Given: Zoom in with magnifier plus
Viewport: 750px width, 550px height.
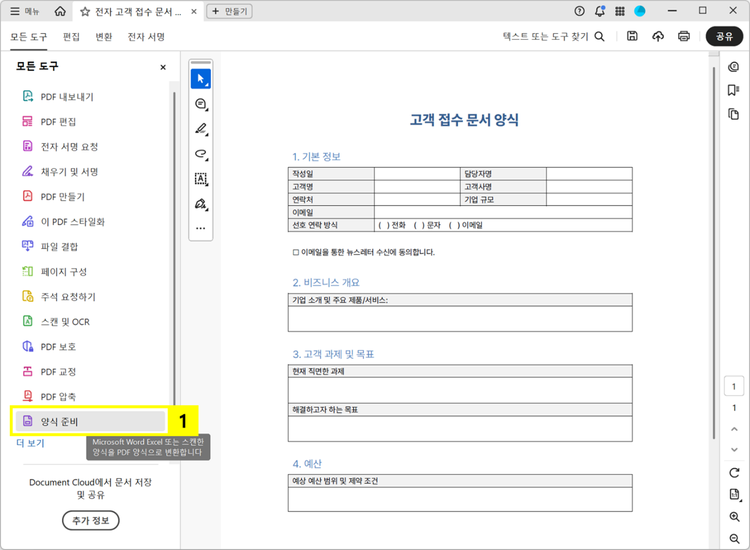Looking at the screenshot, I should 735,517.
